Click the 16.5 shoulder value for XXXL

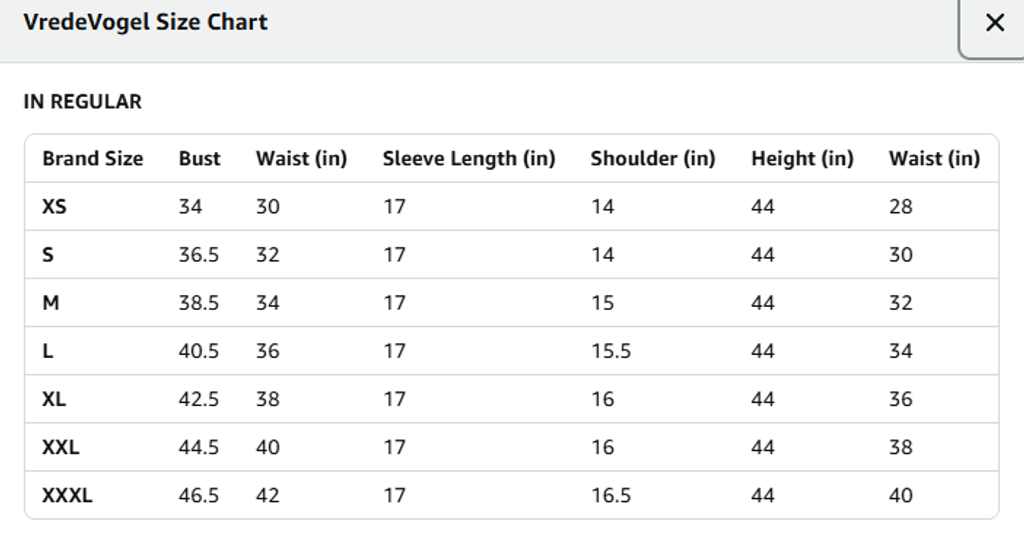[610, 495]
